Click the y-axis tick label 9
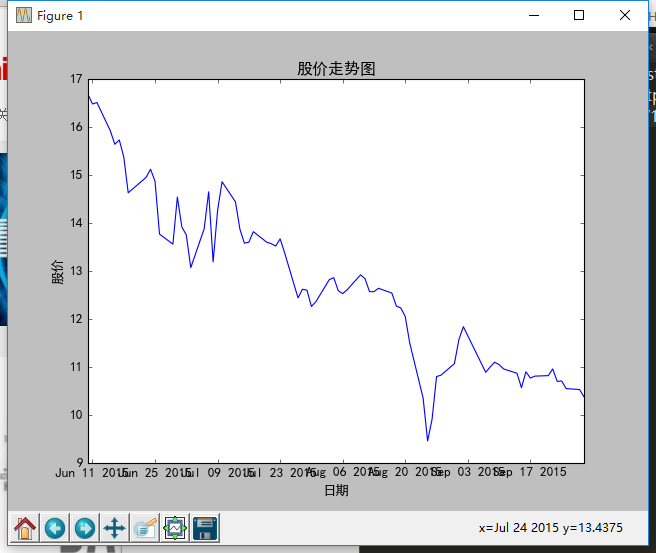Image resolution: width=656 pixels, height=553 pixels. (79, 463)
